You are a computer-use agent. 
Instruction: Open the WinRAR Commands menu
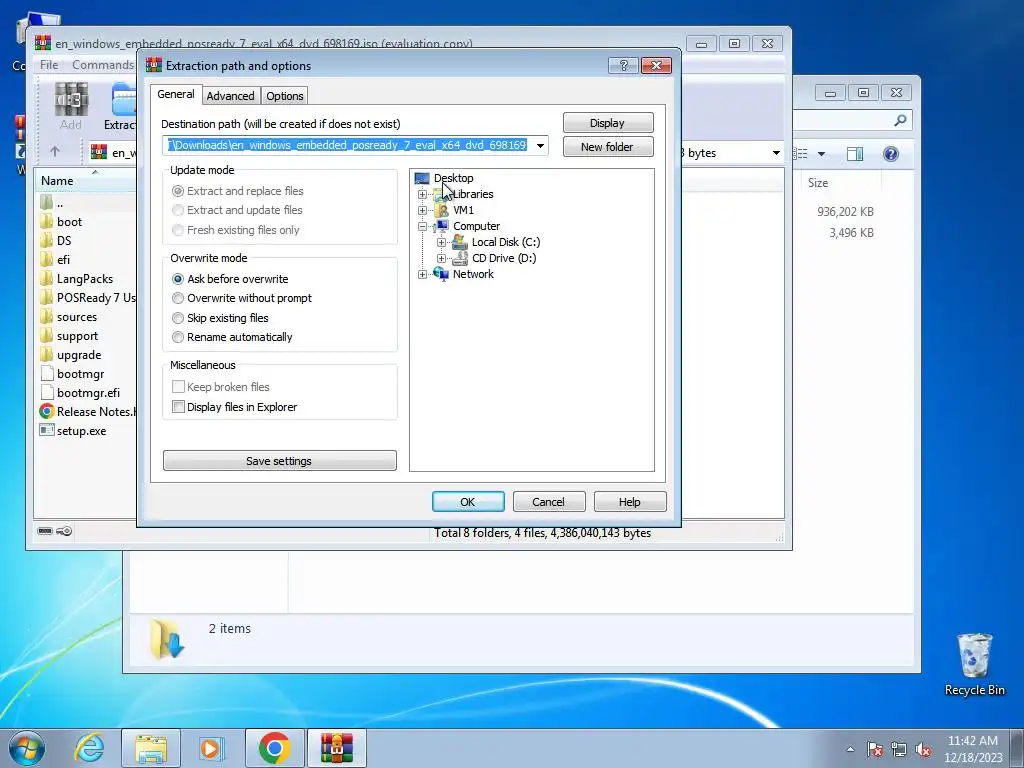pyautogui.click(x=103, y=65)
